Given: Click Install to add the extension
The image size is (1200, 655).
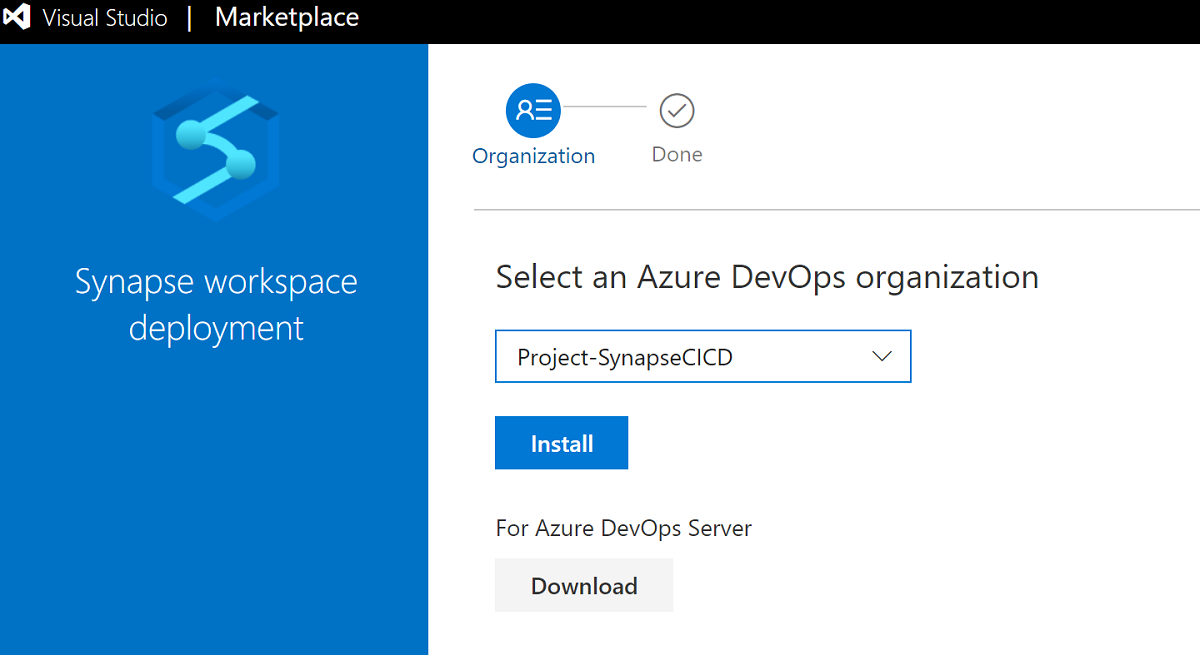Looking at the screenshot, I should (561, 442).
